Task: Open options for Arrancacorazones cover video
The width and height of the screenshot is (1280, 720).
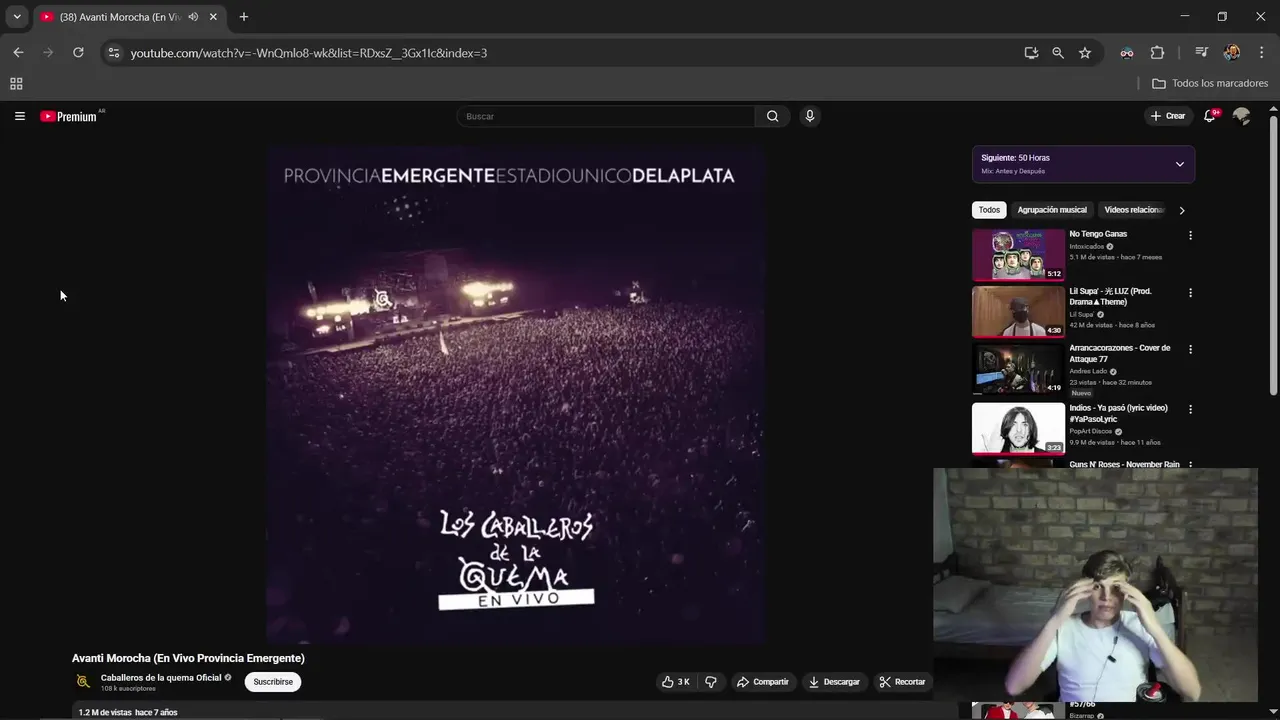Action: [x=1190, y=350]
